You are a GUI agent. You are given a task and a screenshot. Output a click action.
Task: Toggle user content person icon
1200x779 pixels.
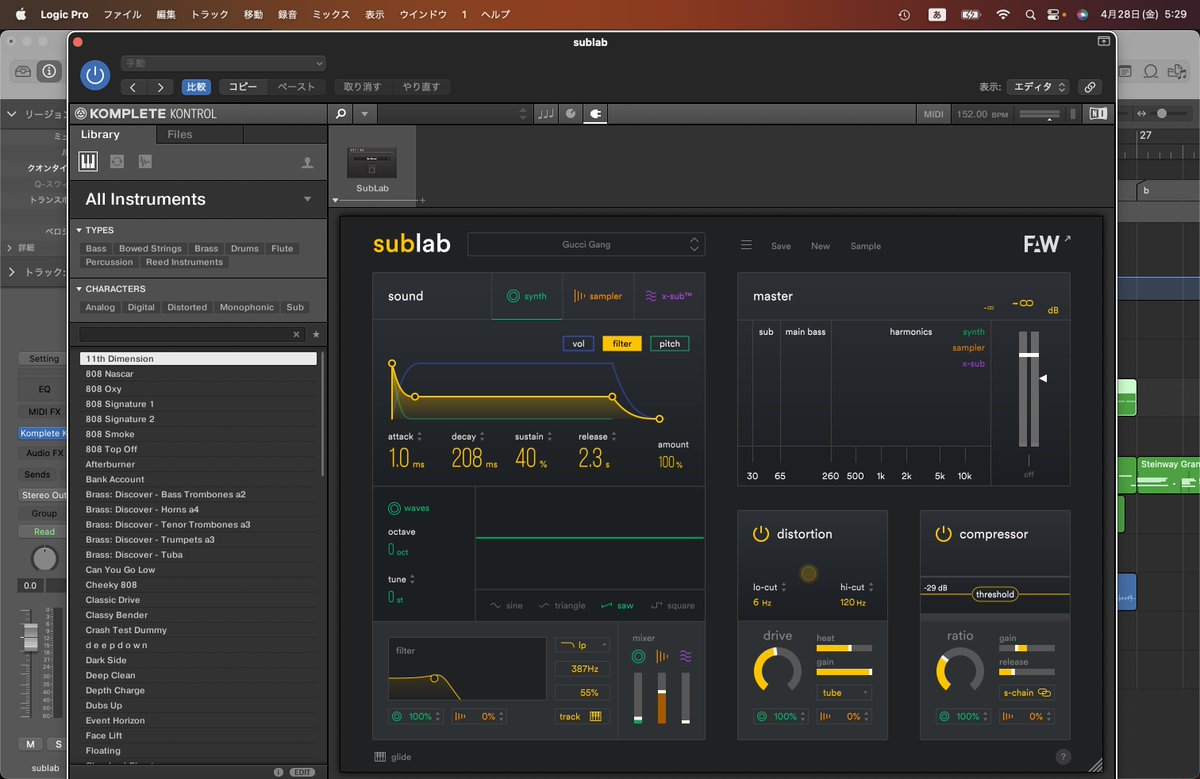coord(307,162)
